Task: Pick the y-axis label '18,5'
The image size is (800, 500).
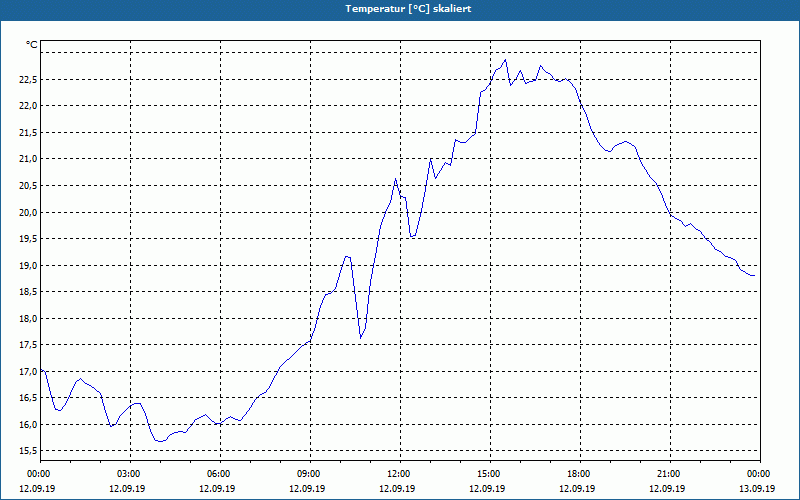Action: point(29,292)
